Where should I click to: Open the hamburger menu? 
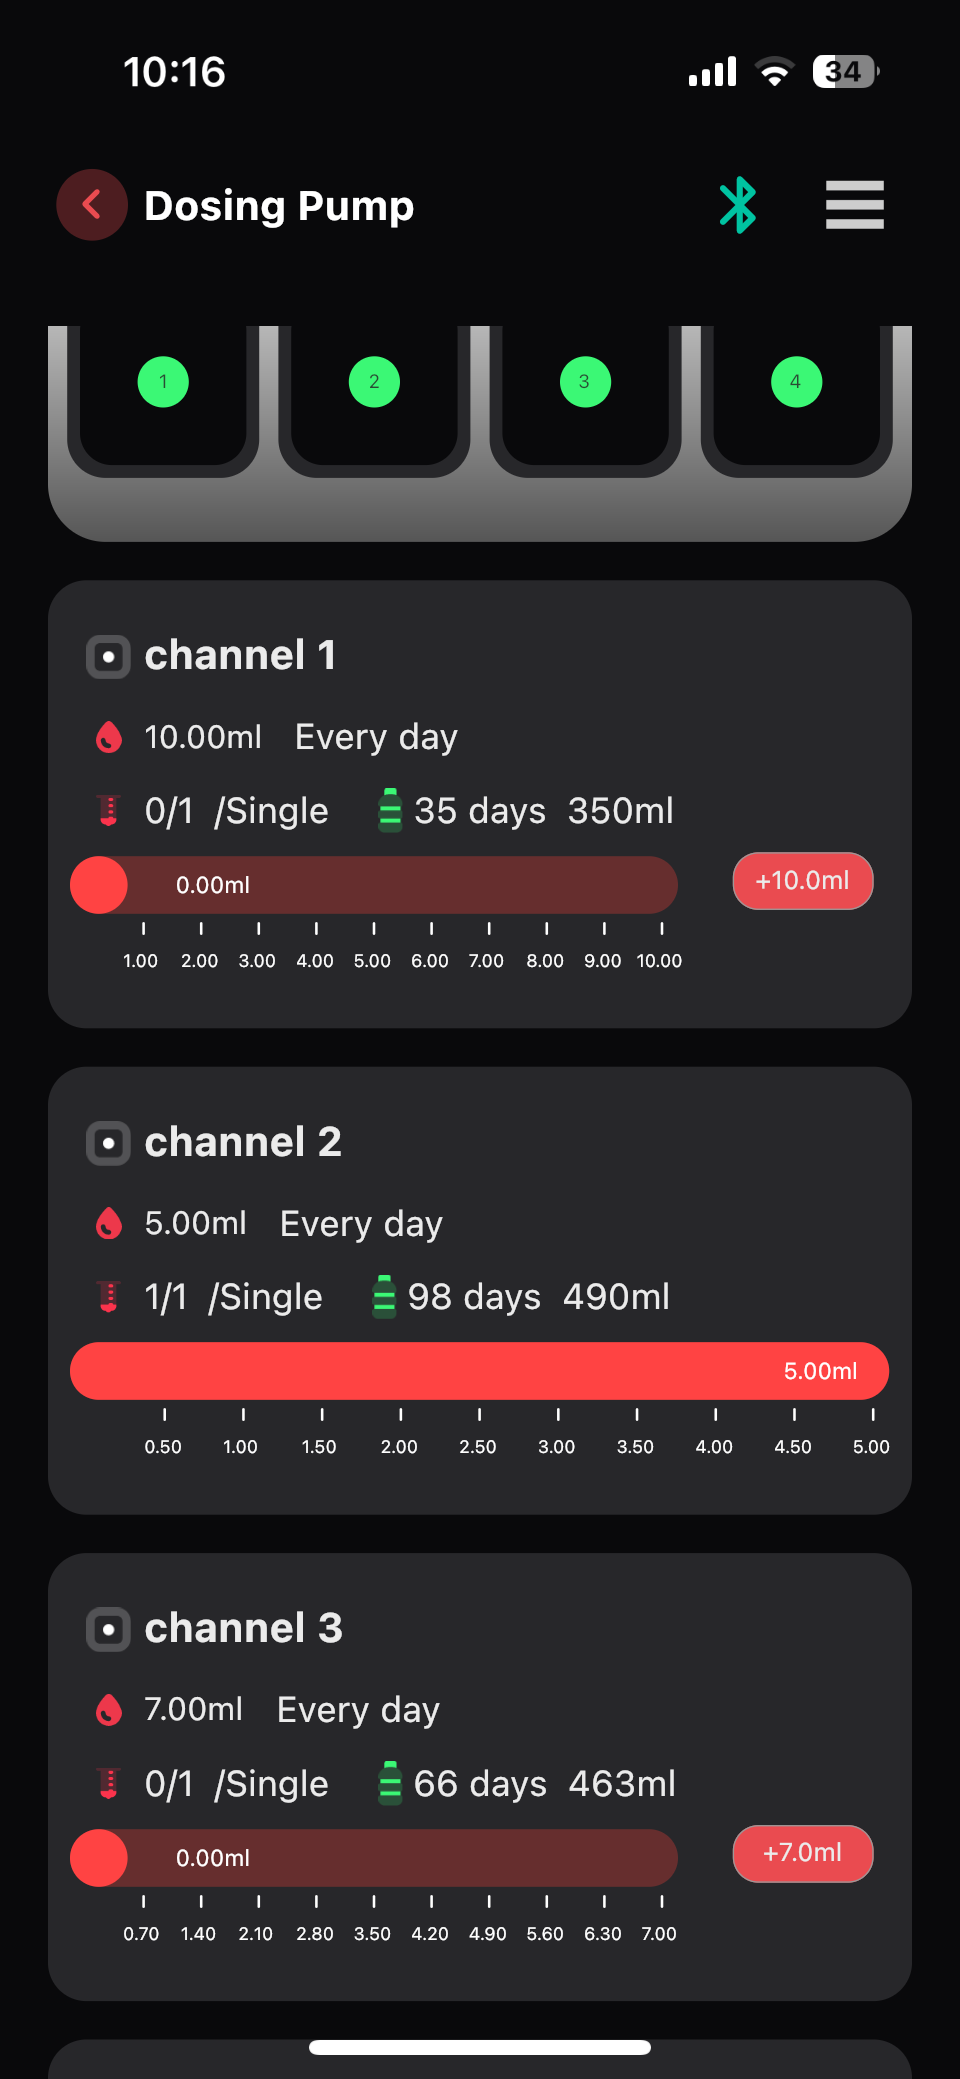[x=855, y=205]
